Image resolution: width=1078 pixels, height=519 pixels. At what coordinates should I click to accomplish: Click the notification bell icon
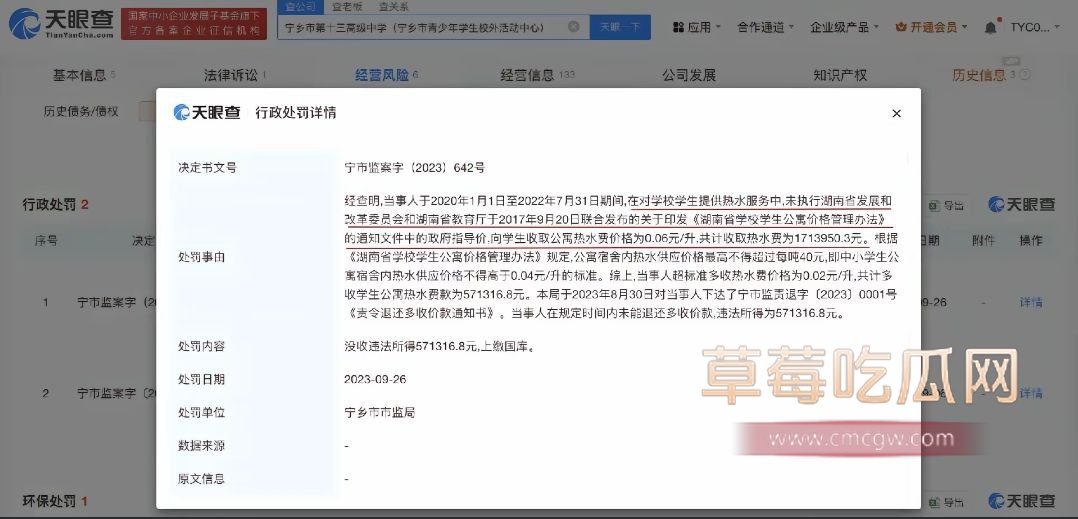pyautogui.click(x=990, y=28)
